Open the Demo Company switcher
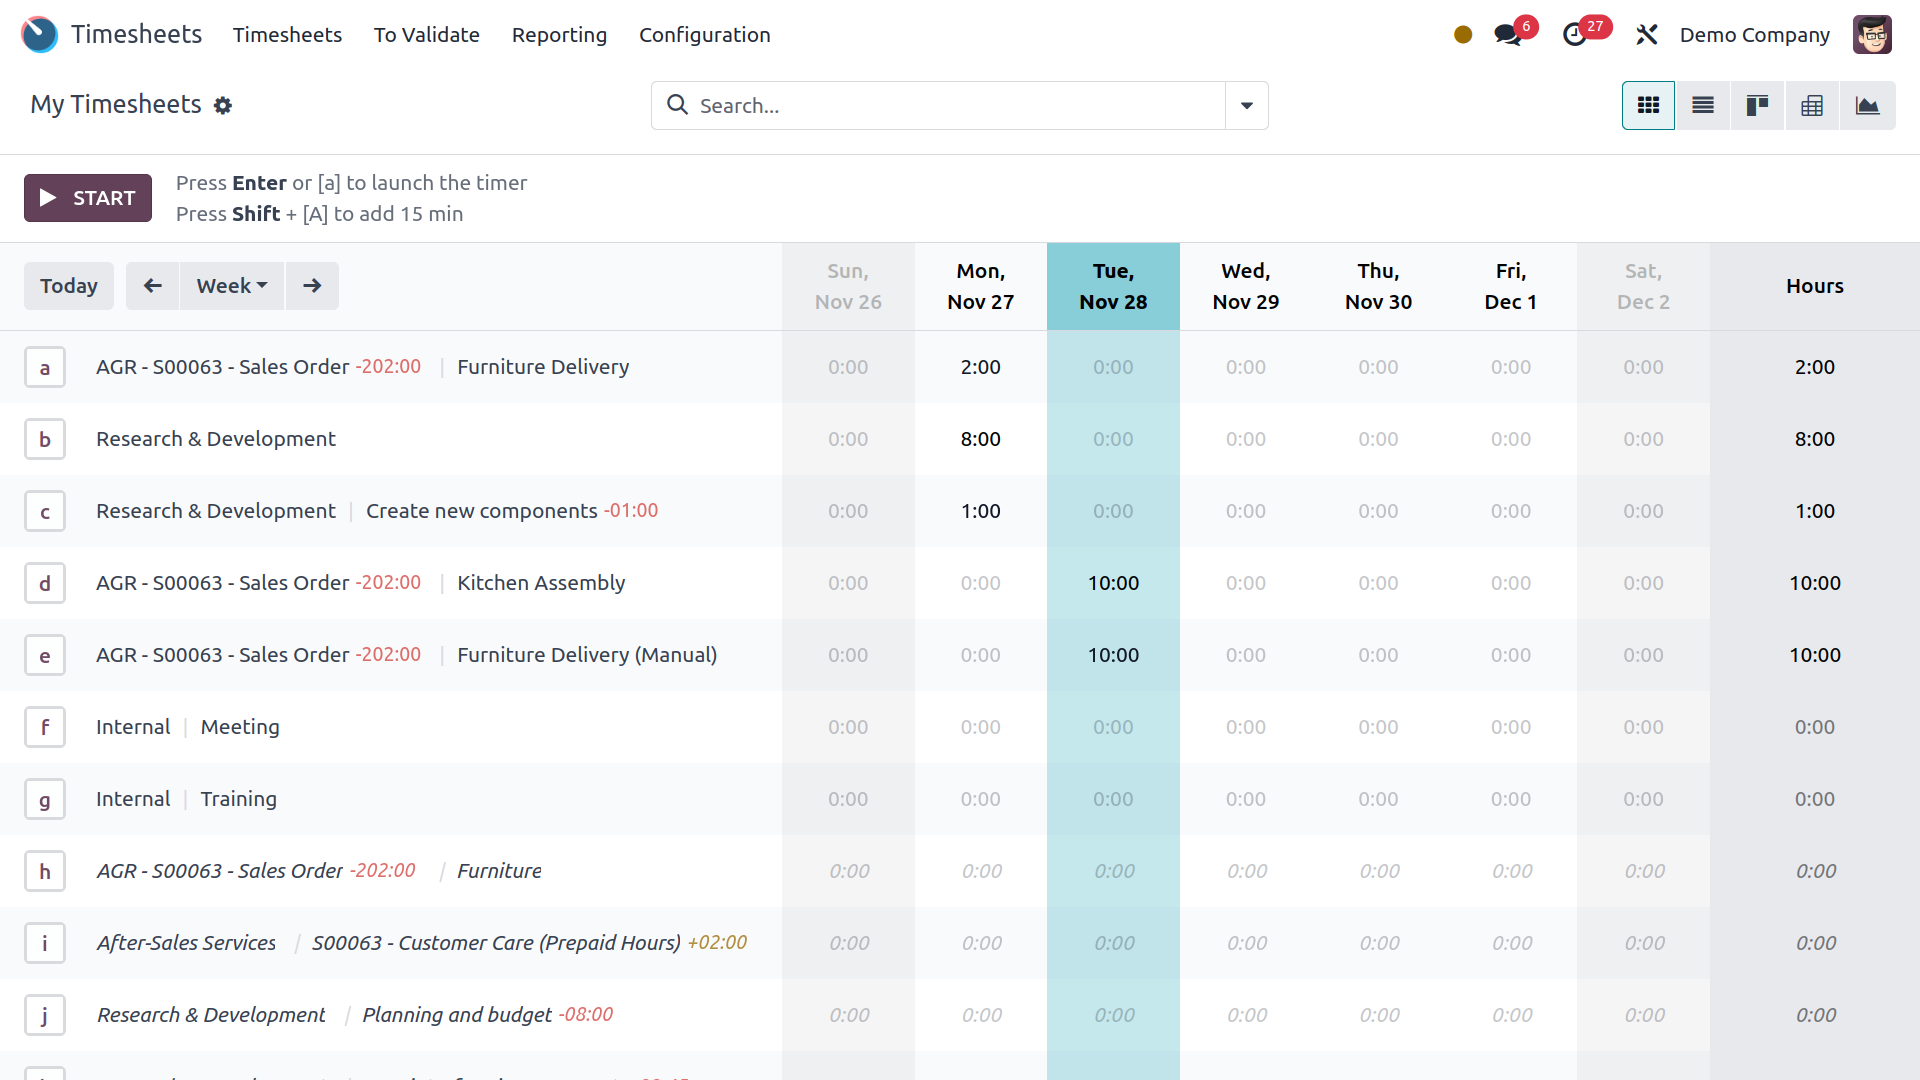 1754,35
